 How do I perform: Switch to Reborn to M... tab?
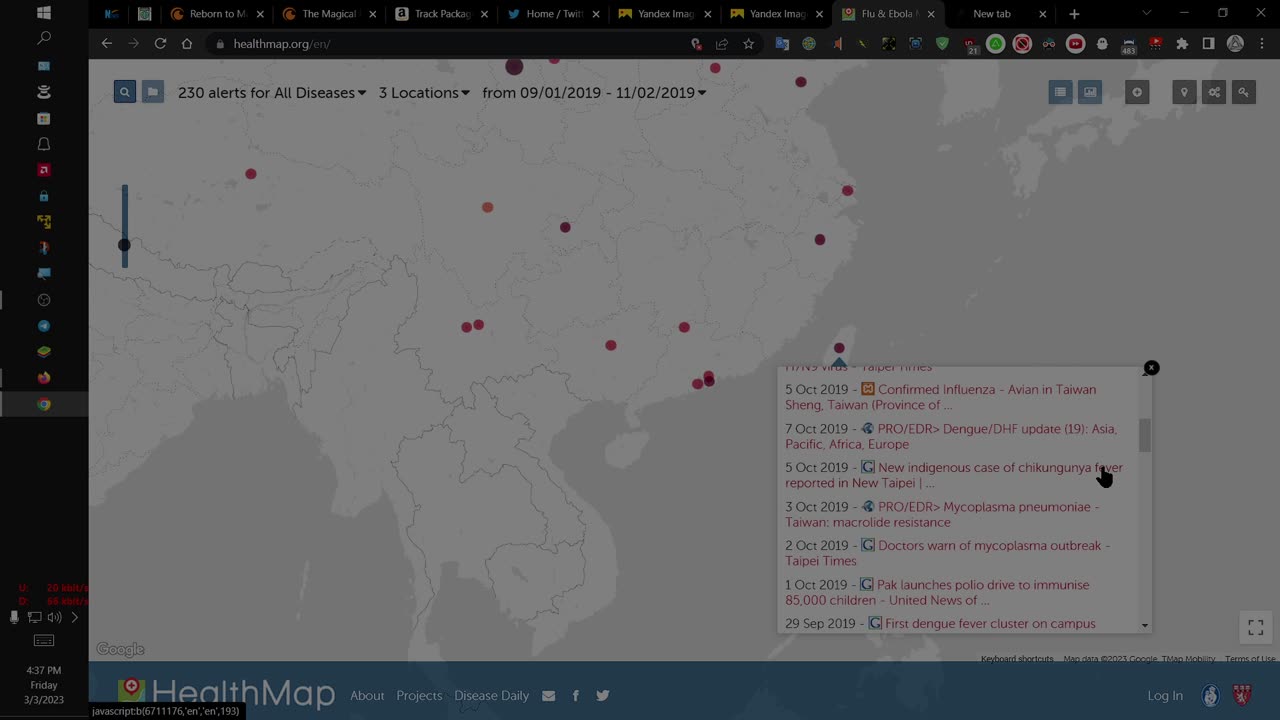216,14
